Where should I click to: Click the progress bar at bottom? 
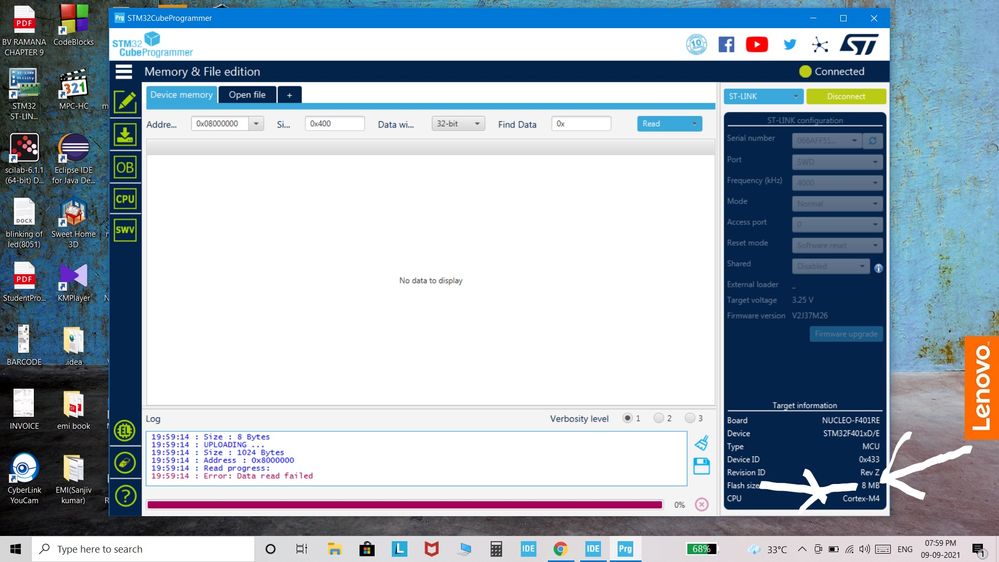(405, 505)
